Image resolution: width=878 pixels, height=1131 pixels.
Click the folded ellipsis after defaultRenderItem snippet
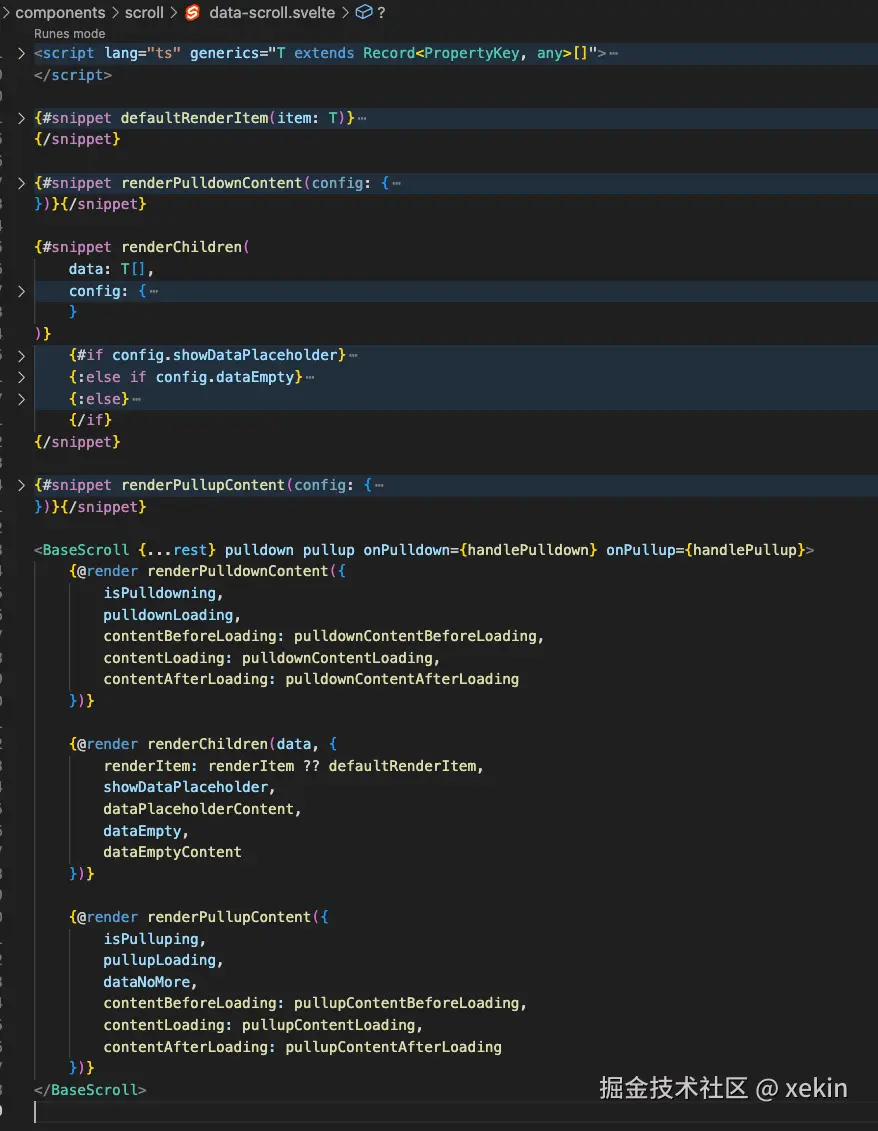click(x=361, y=119)
